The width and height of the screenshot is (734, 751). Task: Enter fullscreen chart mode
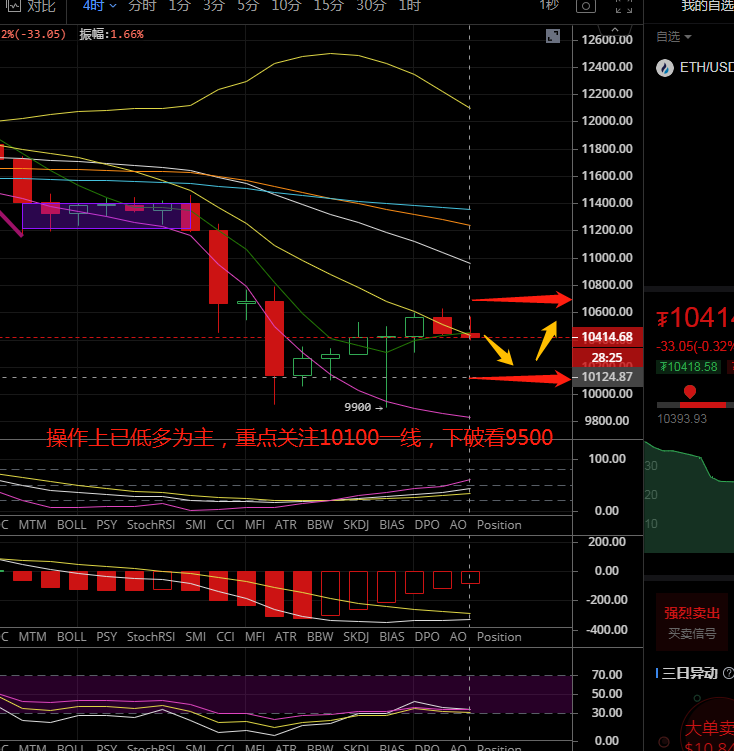tap(624, 6)
